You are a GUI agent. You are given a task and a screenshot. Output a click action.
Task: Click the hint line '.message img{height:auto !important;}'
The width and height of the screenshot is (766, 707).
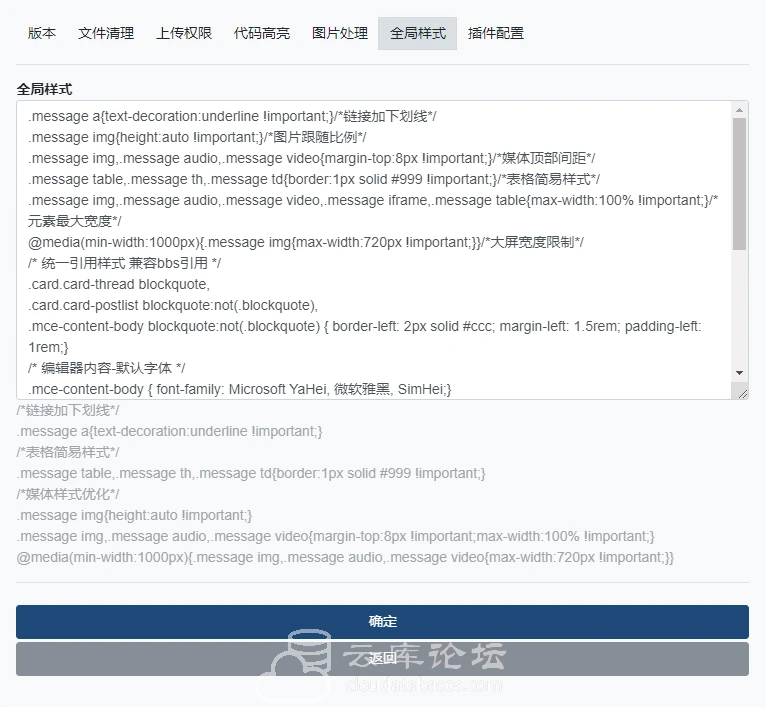point(134,515)
